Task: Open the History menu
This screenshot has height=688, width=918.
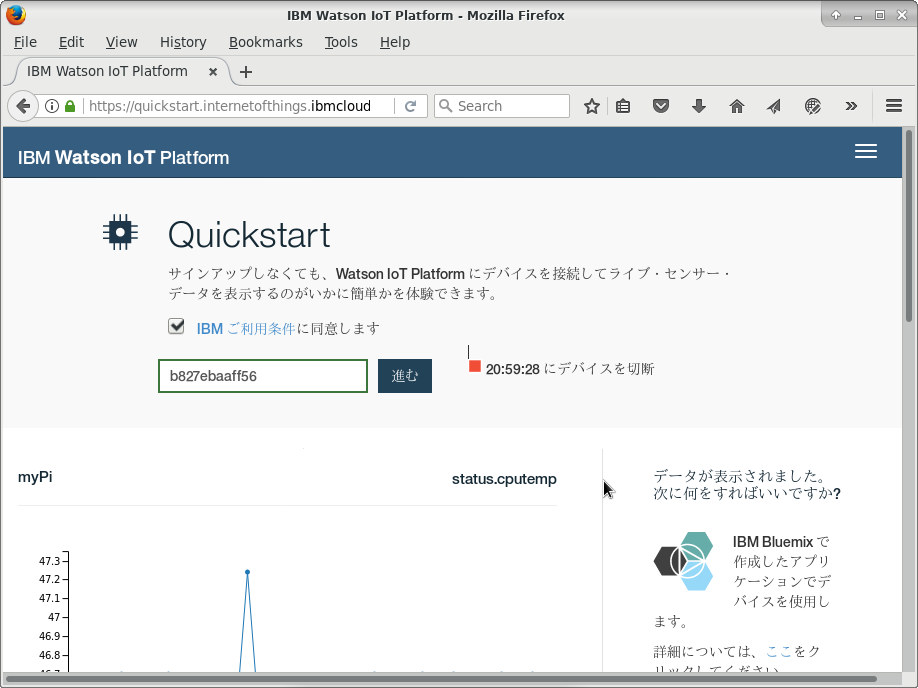Action: (183, 42)
